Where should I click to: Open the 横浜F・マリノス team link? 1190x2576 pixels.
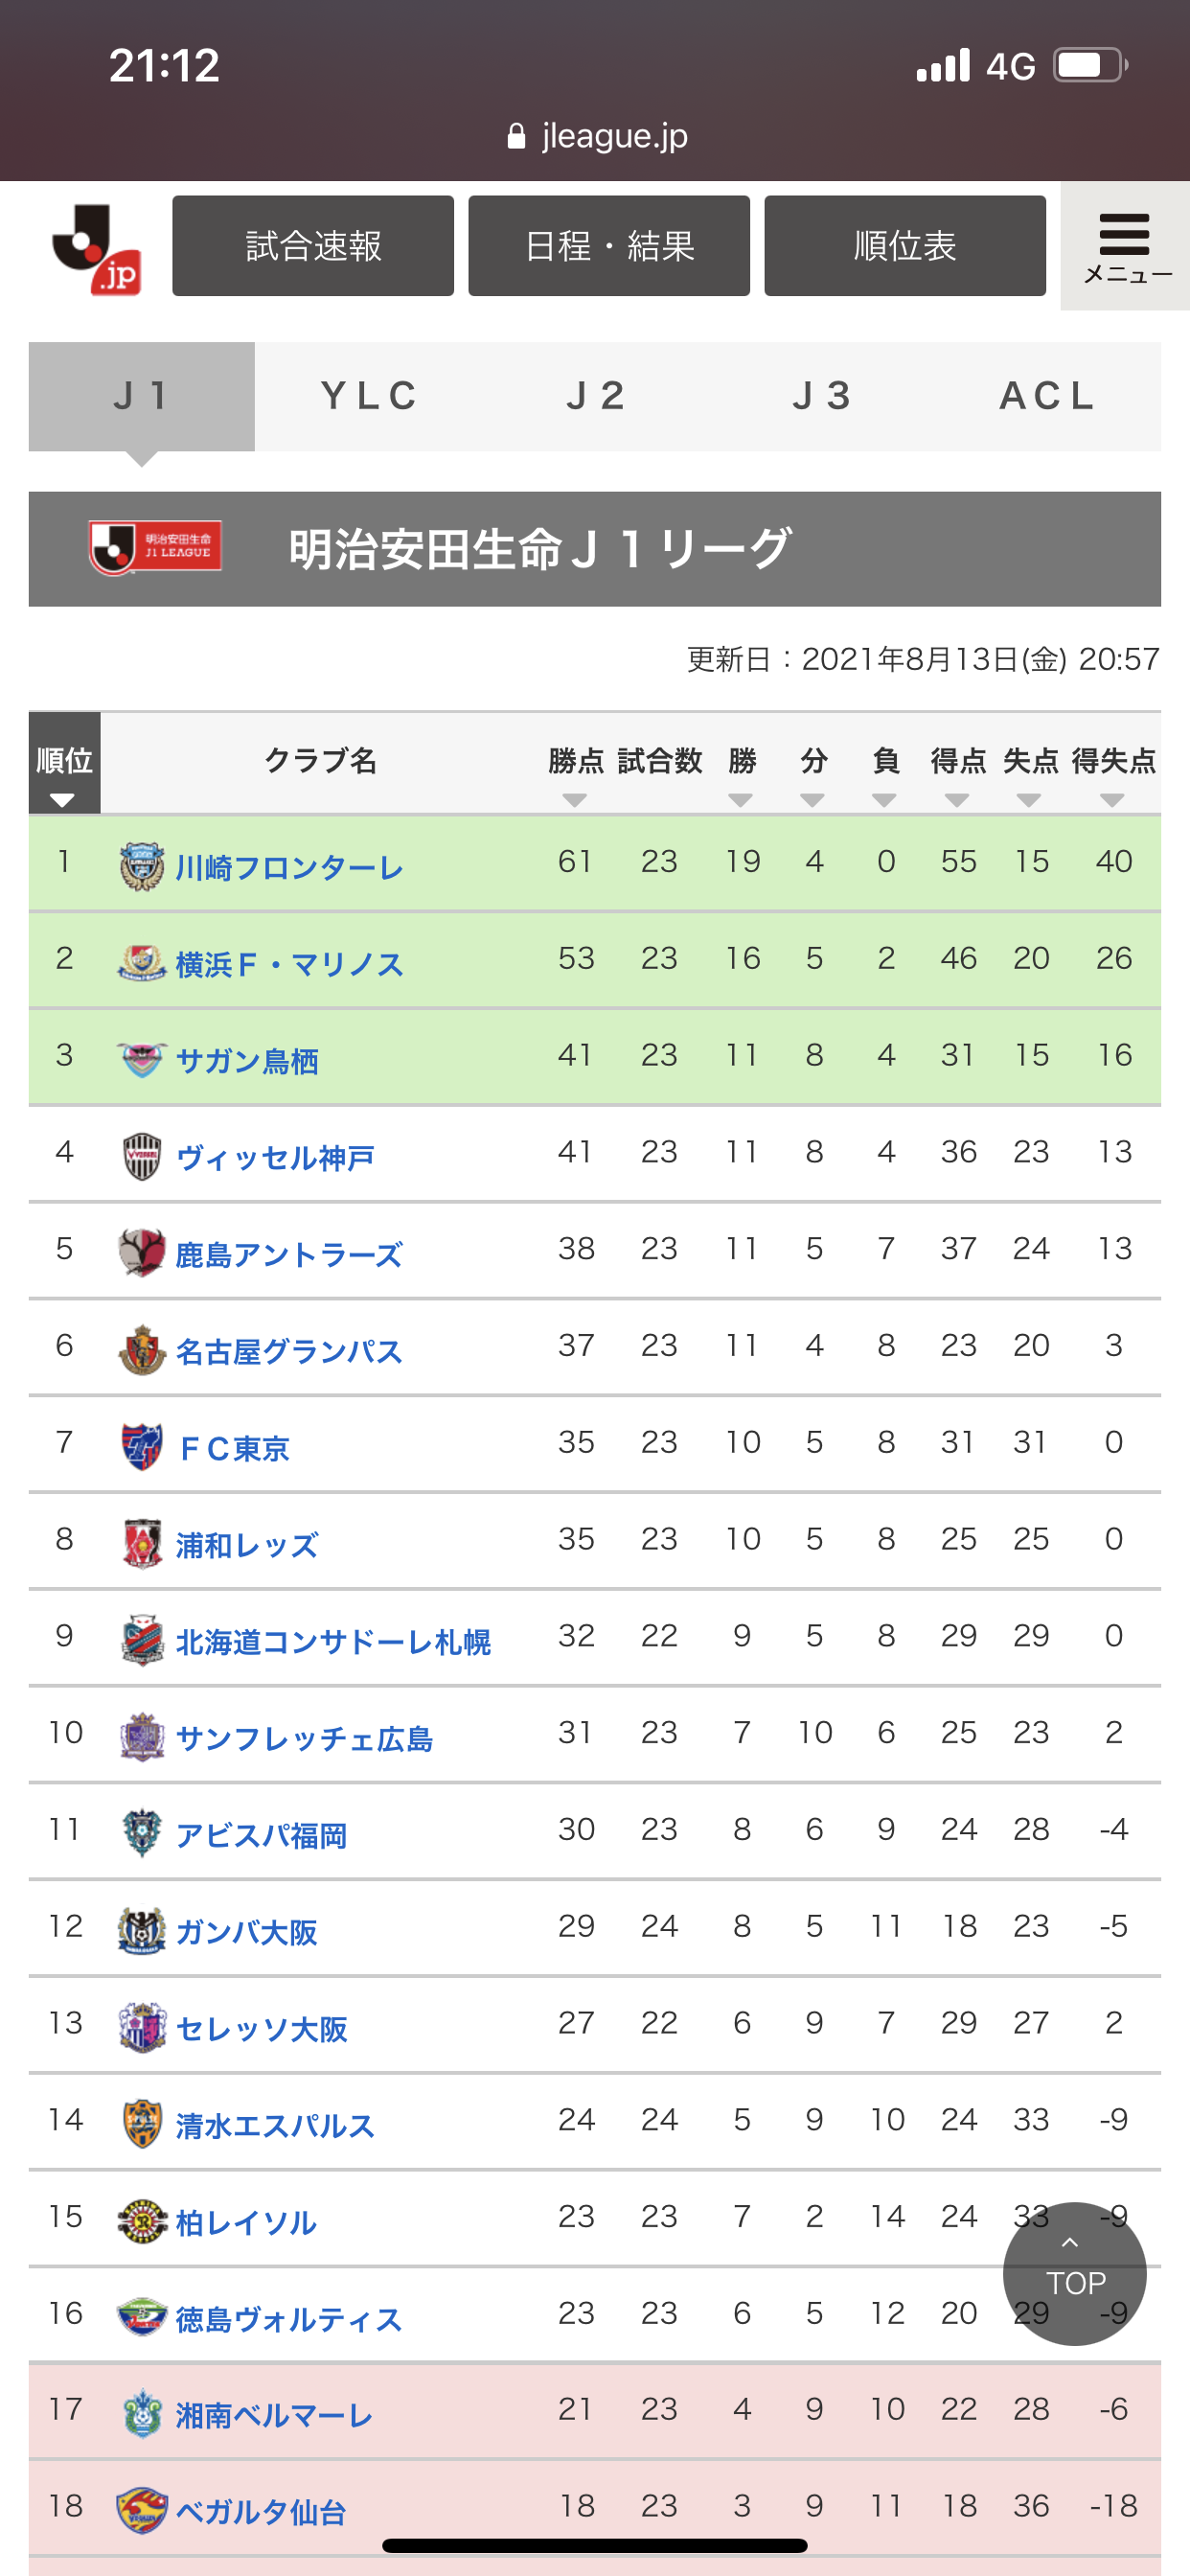[x=289, y=964]
